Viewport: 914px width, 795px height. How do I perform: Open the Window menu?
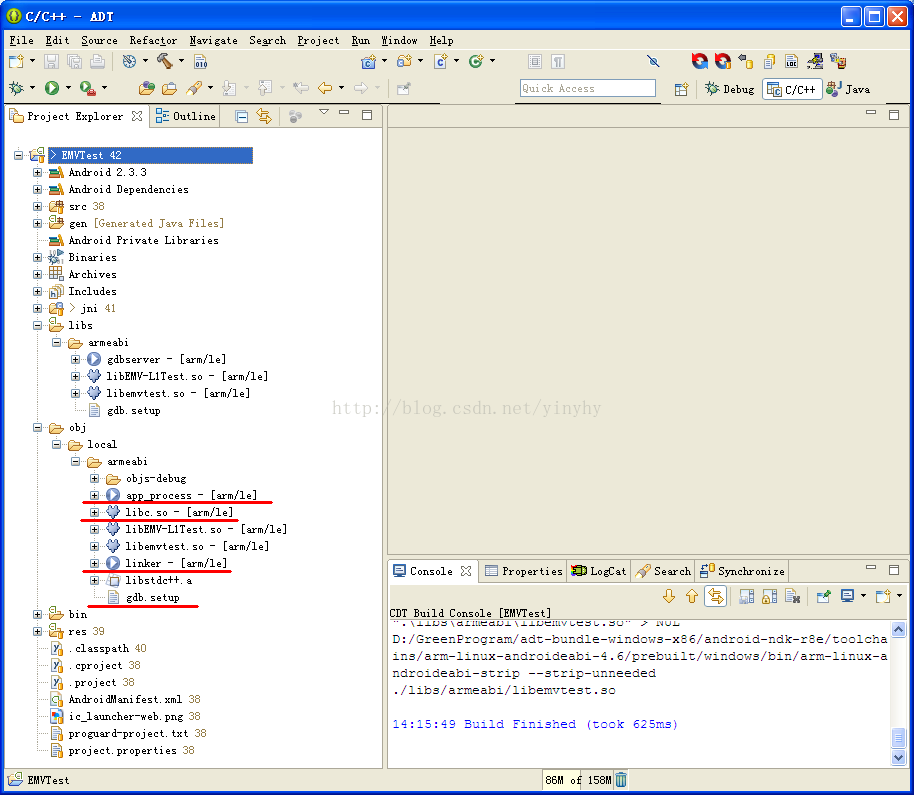[x=399, y=40]
